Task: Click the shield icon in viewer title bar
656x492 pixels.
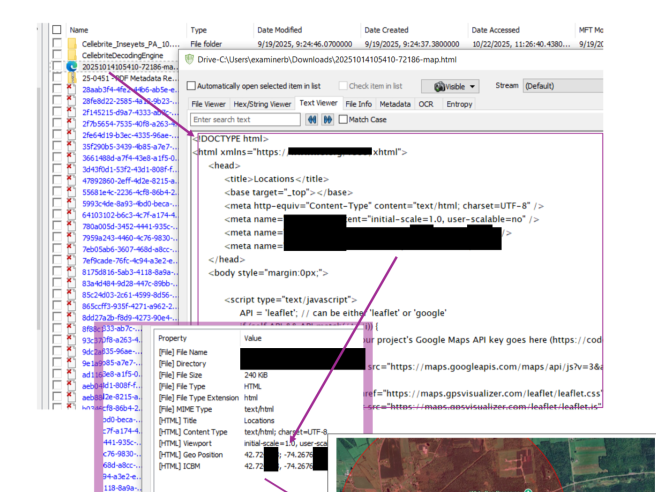Action: 191,60
